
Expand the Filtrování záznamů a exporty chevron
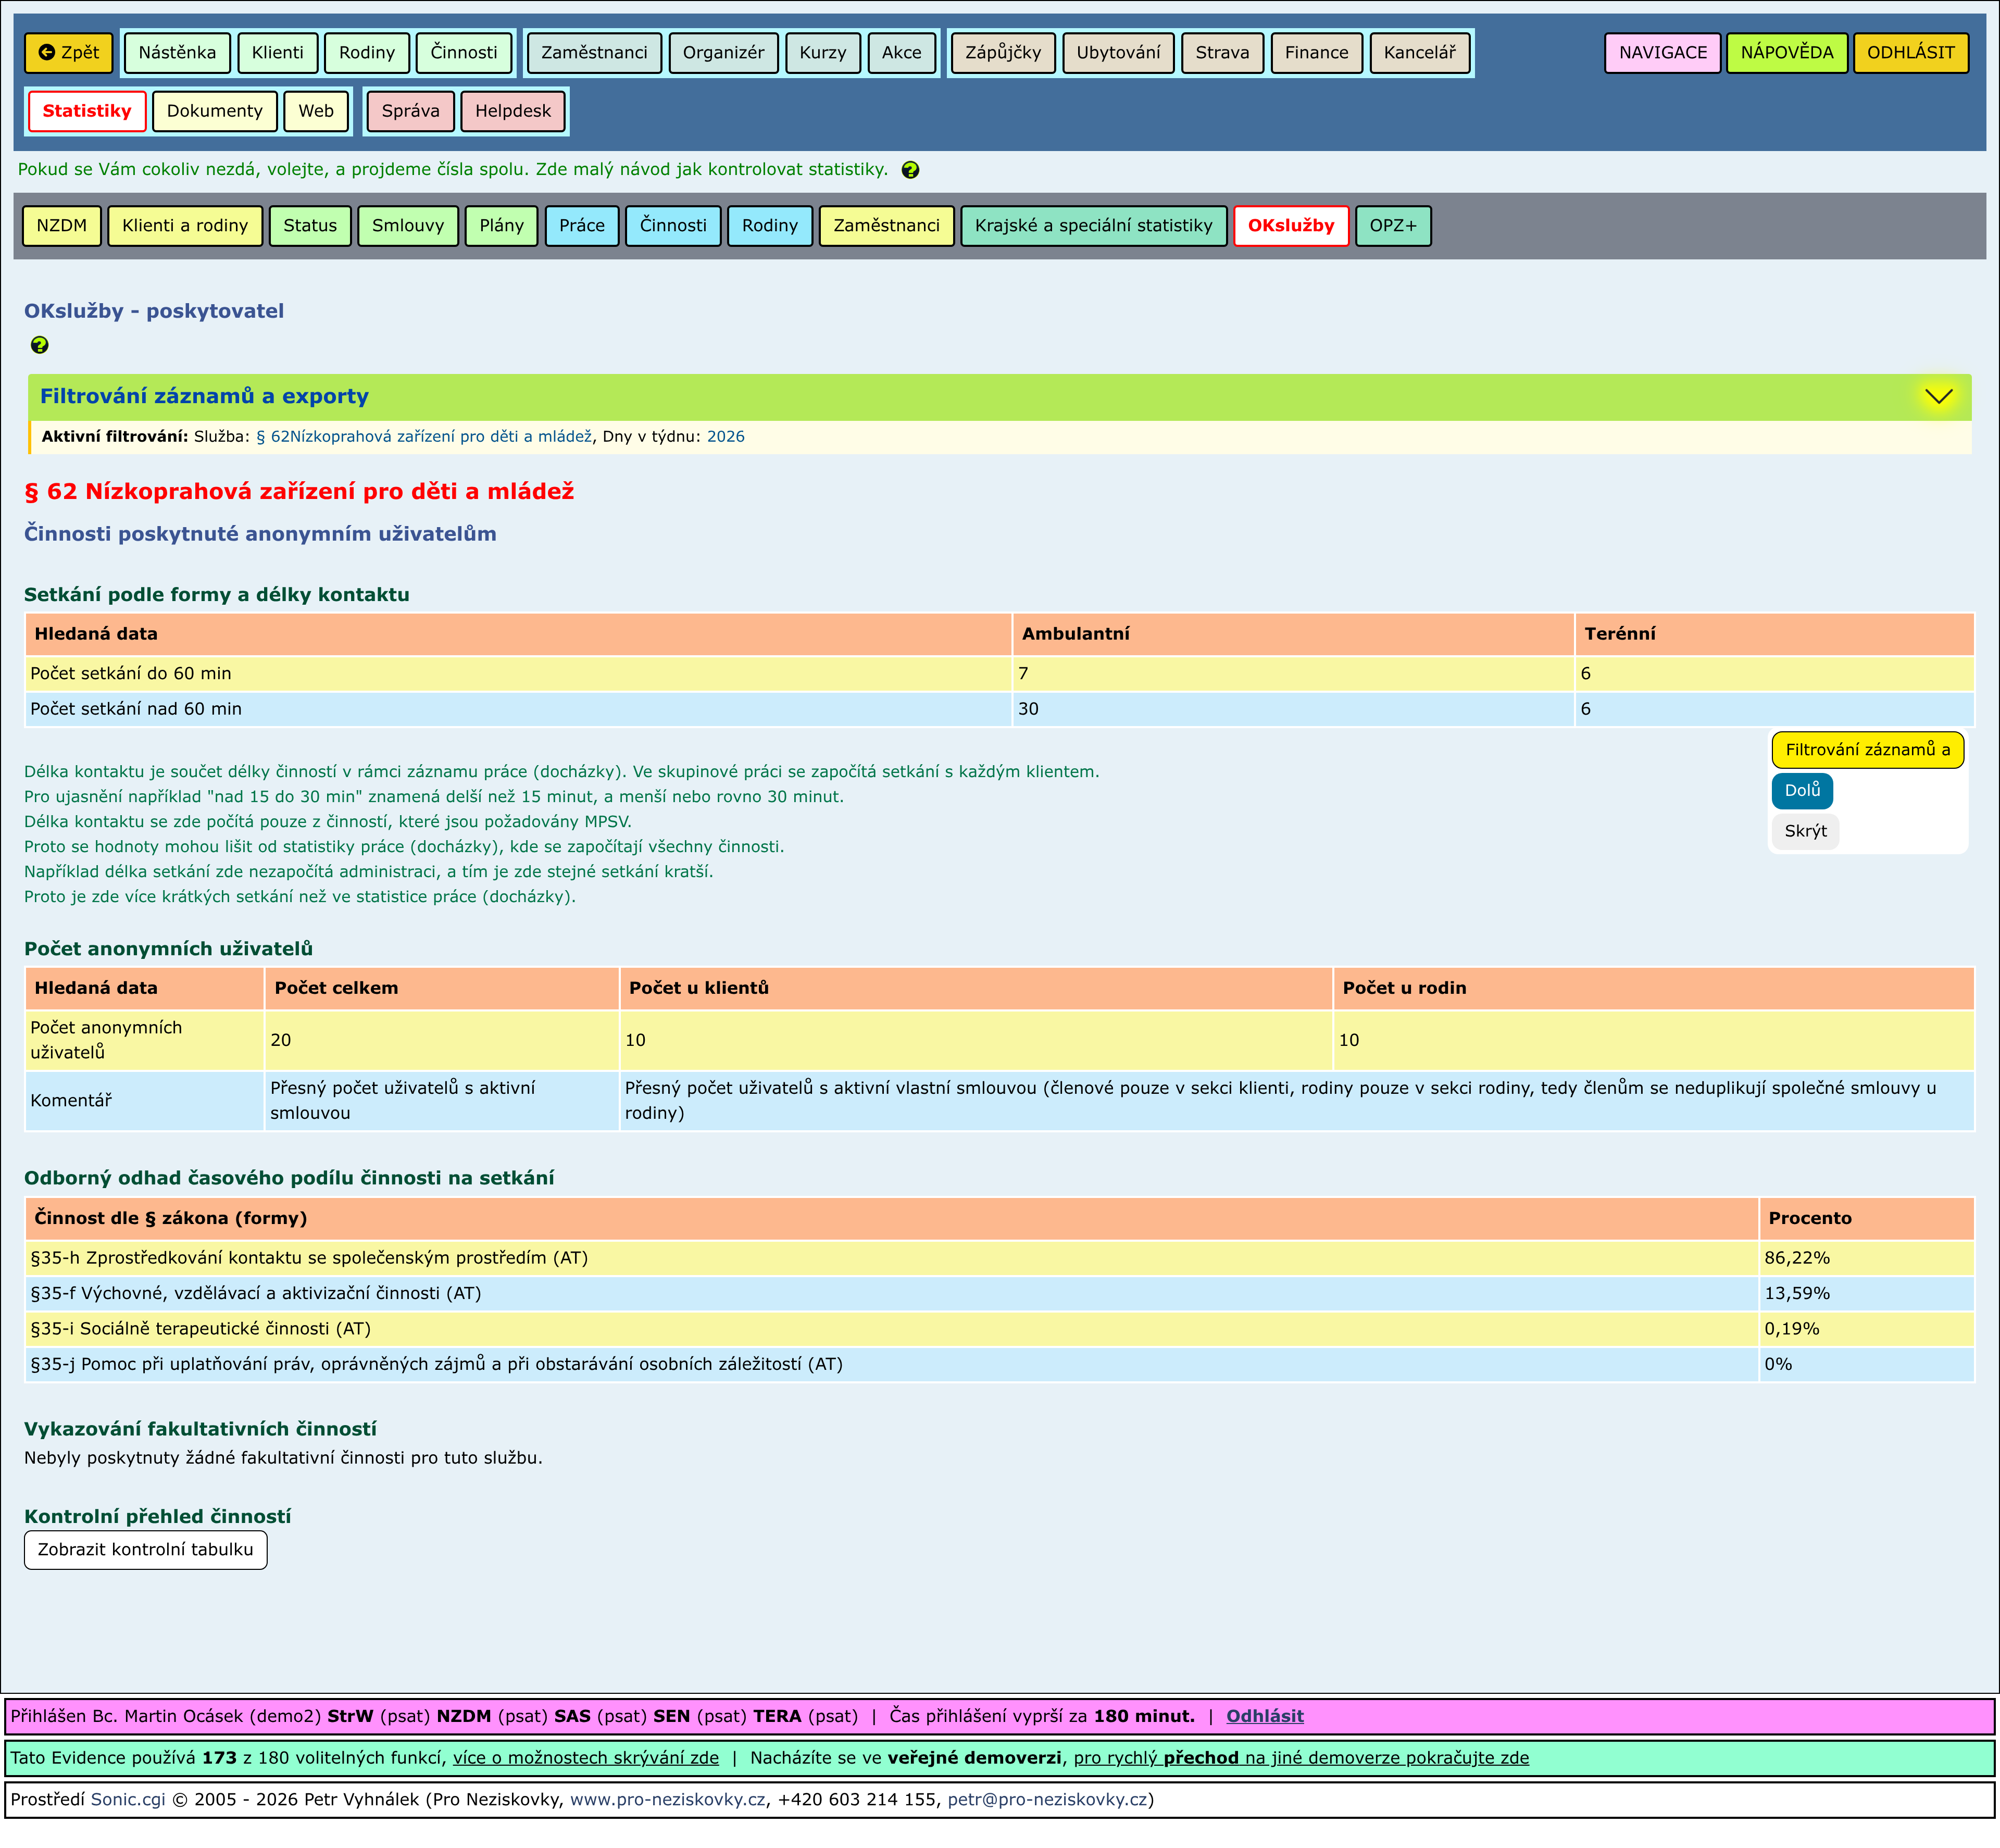click(x=1938, y=396)
